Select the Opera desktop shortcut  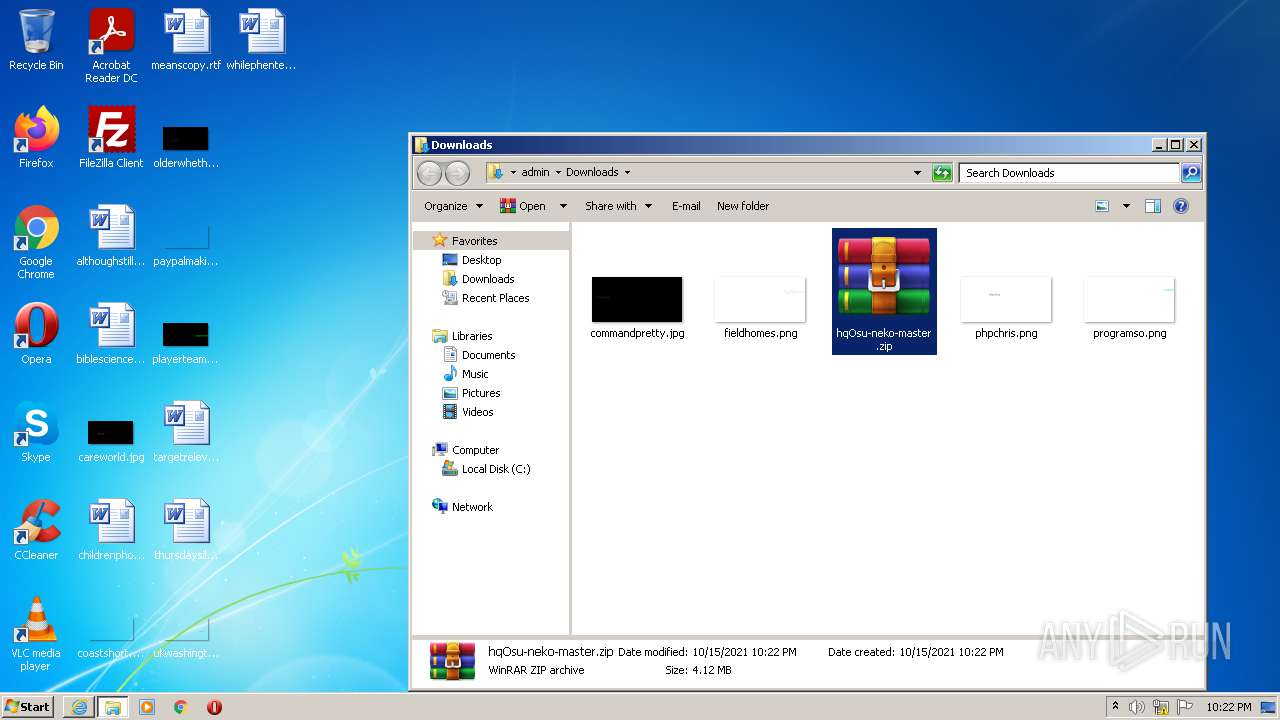(x=36, y=334)
